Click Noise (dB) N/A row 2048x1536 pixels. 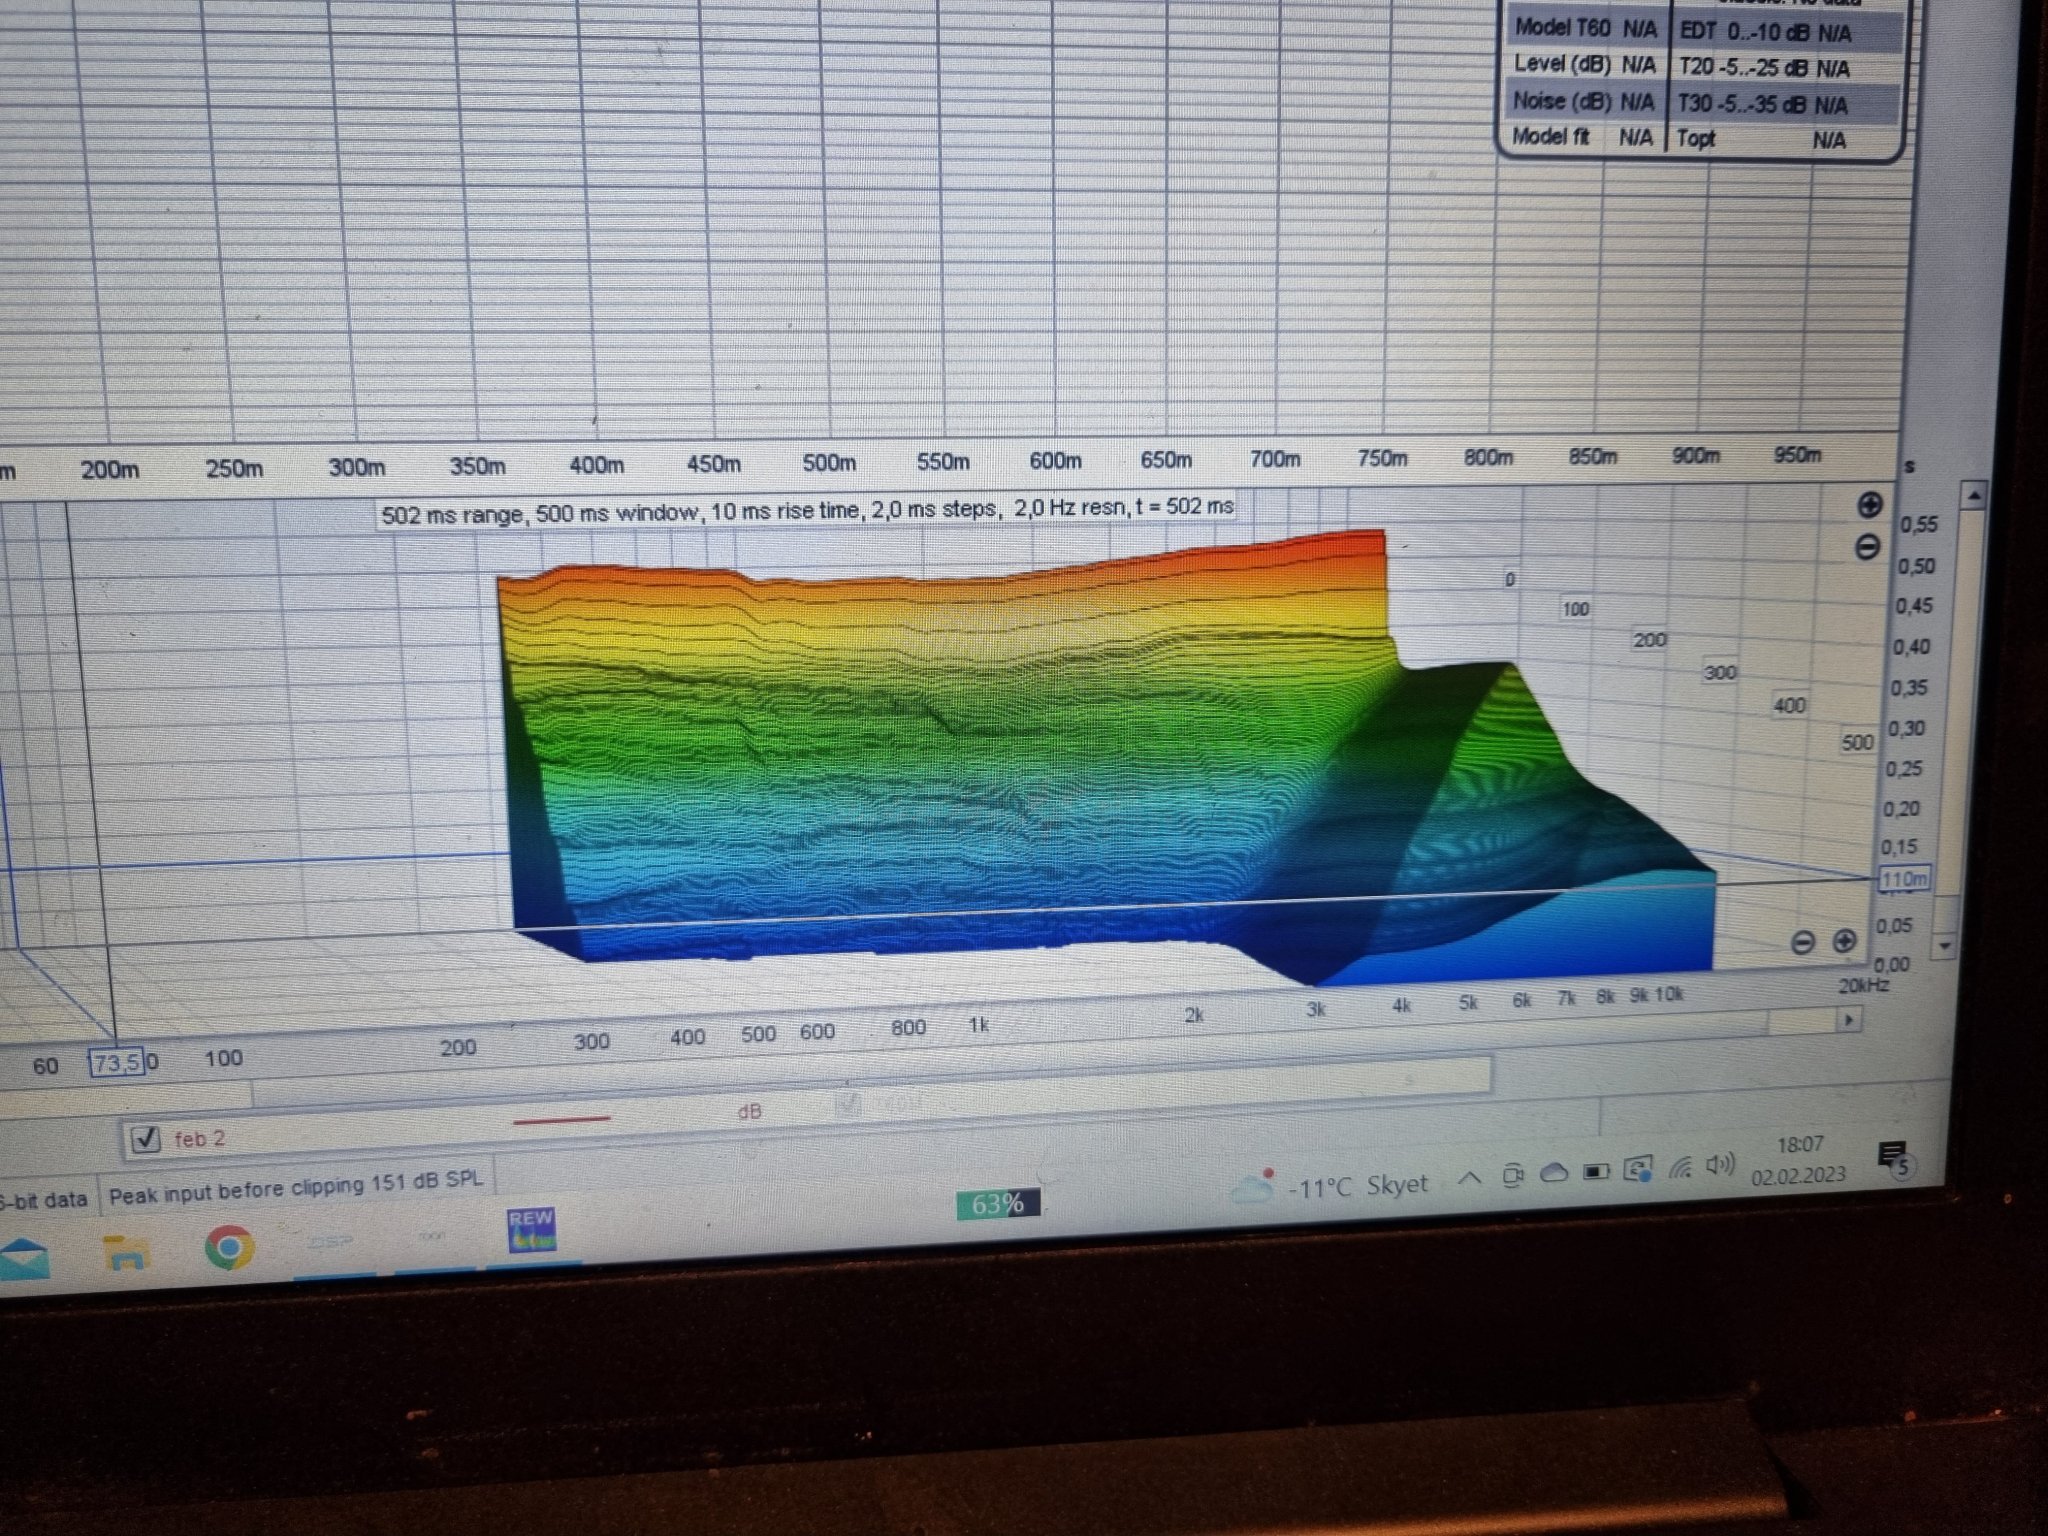click(x=1584, y=101)
